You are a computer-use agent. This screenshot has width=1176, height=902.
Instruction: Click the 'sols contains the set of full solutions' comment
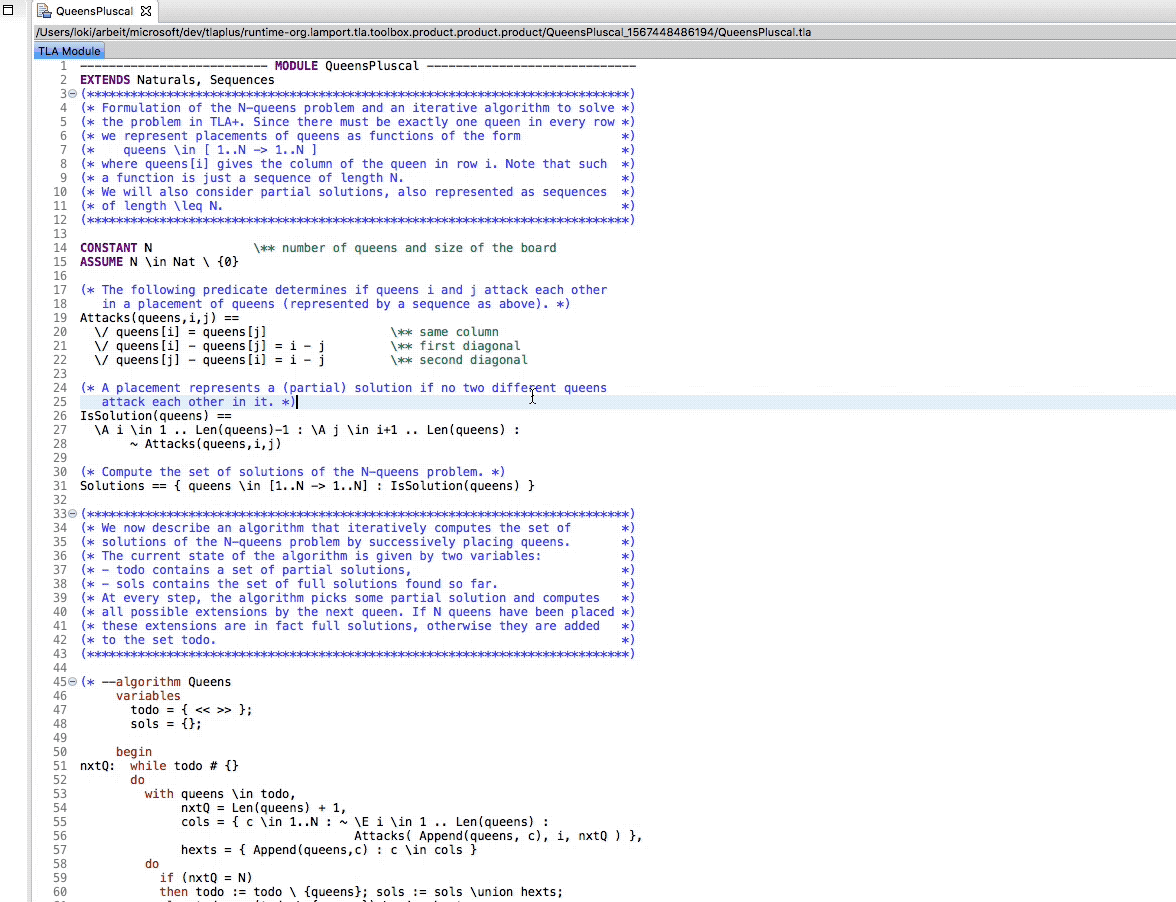pos(358,584)
